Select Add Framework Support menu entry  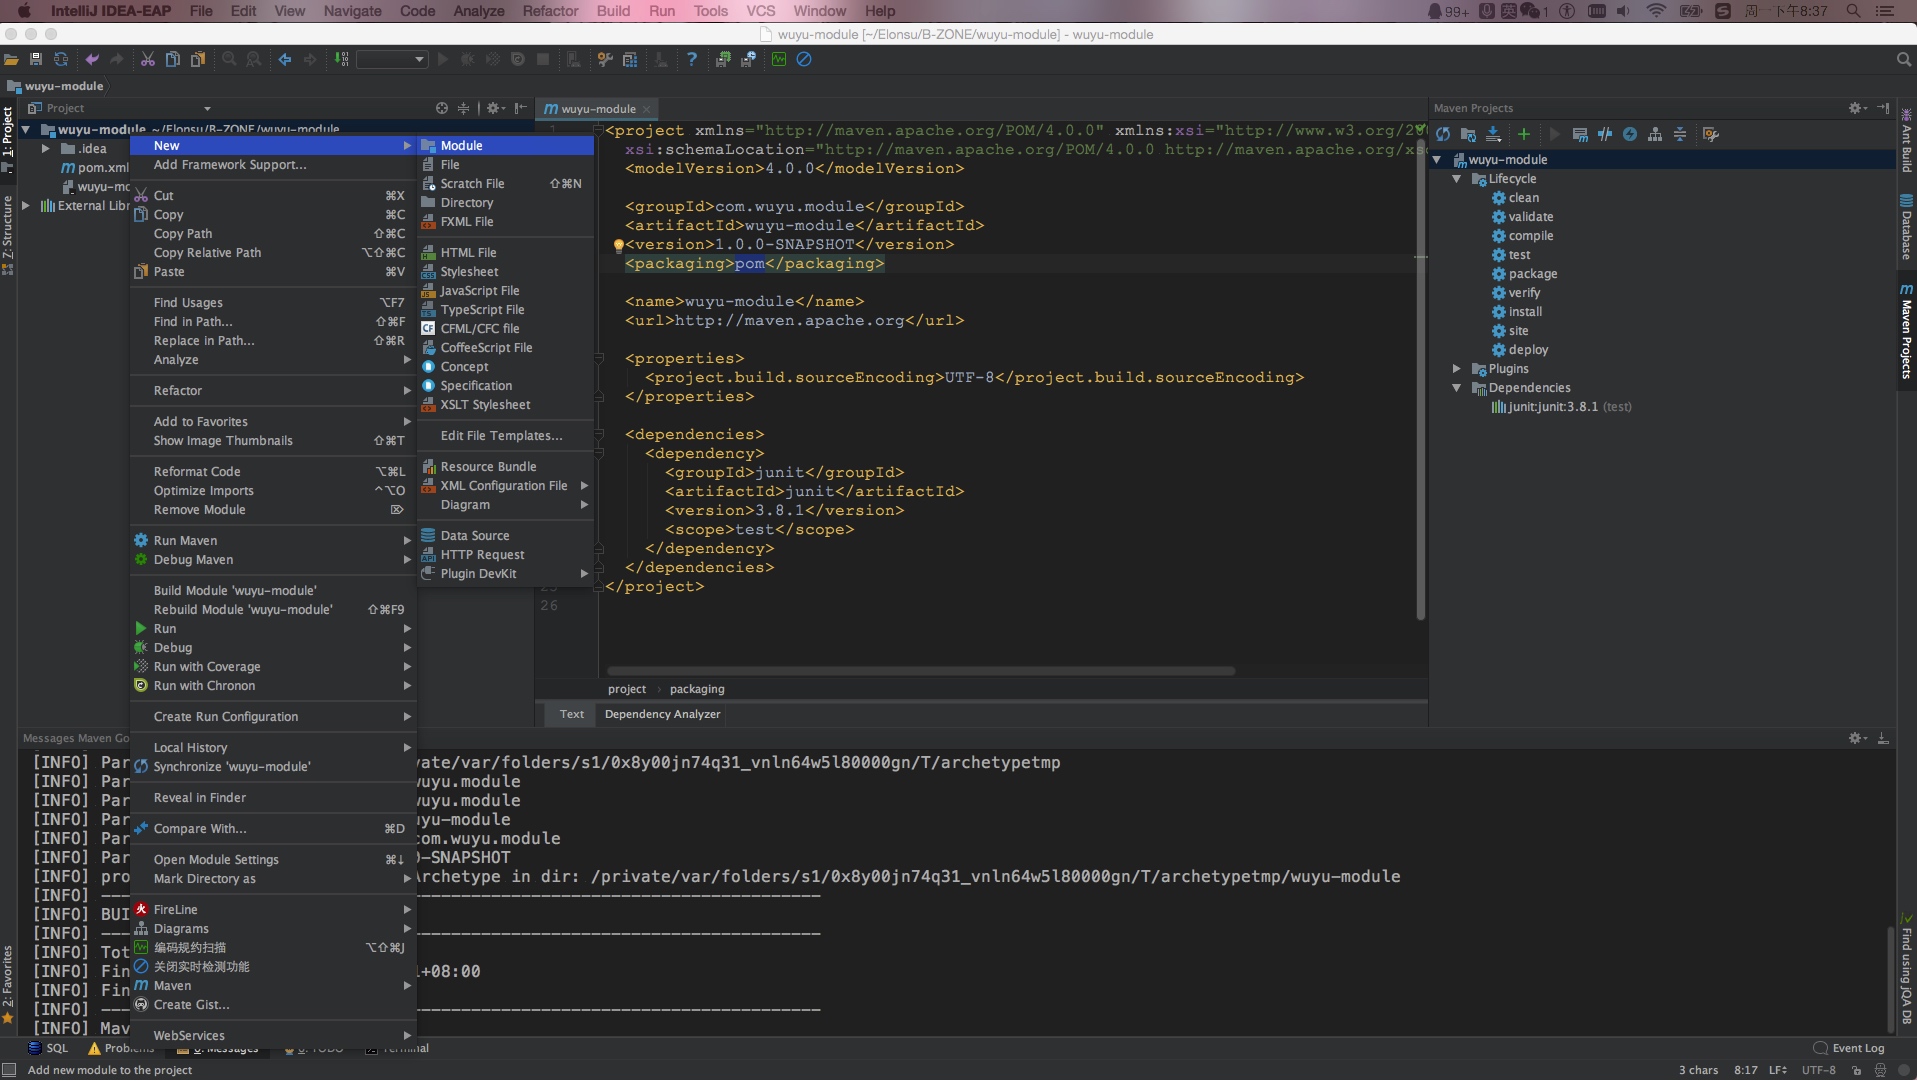274,165
